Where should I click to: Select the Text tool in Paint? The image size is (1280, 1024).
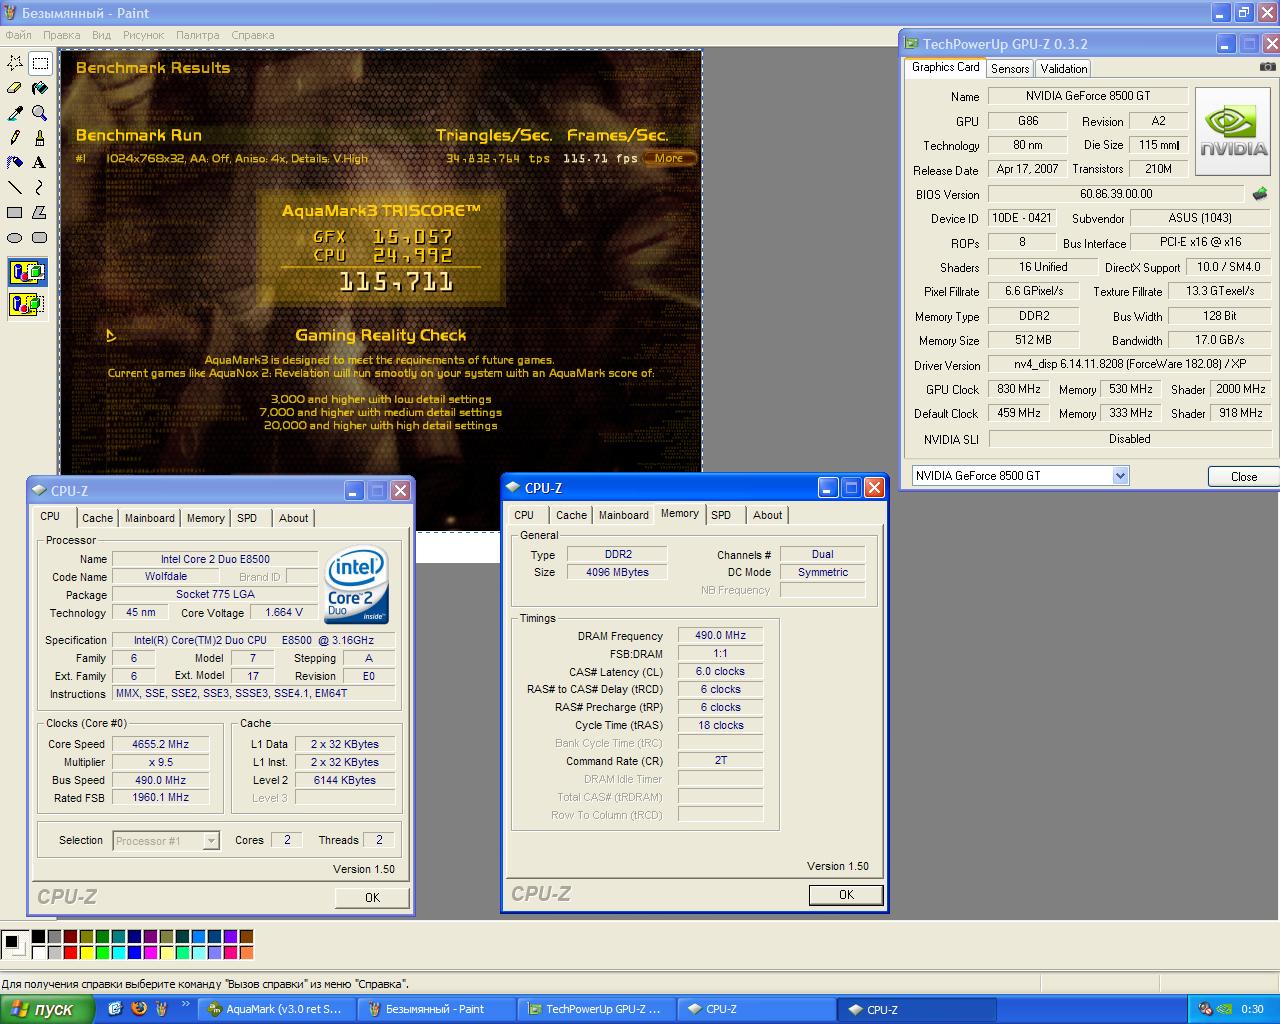(x=40, y=162)
